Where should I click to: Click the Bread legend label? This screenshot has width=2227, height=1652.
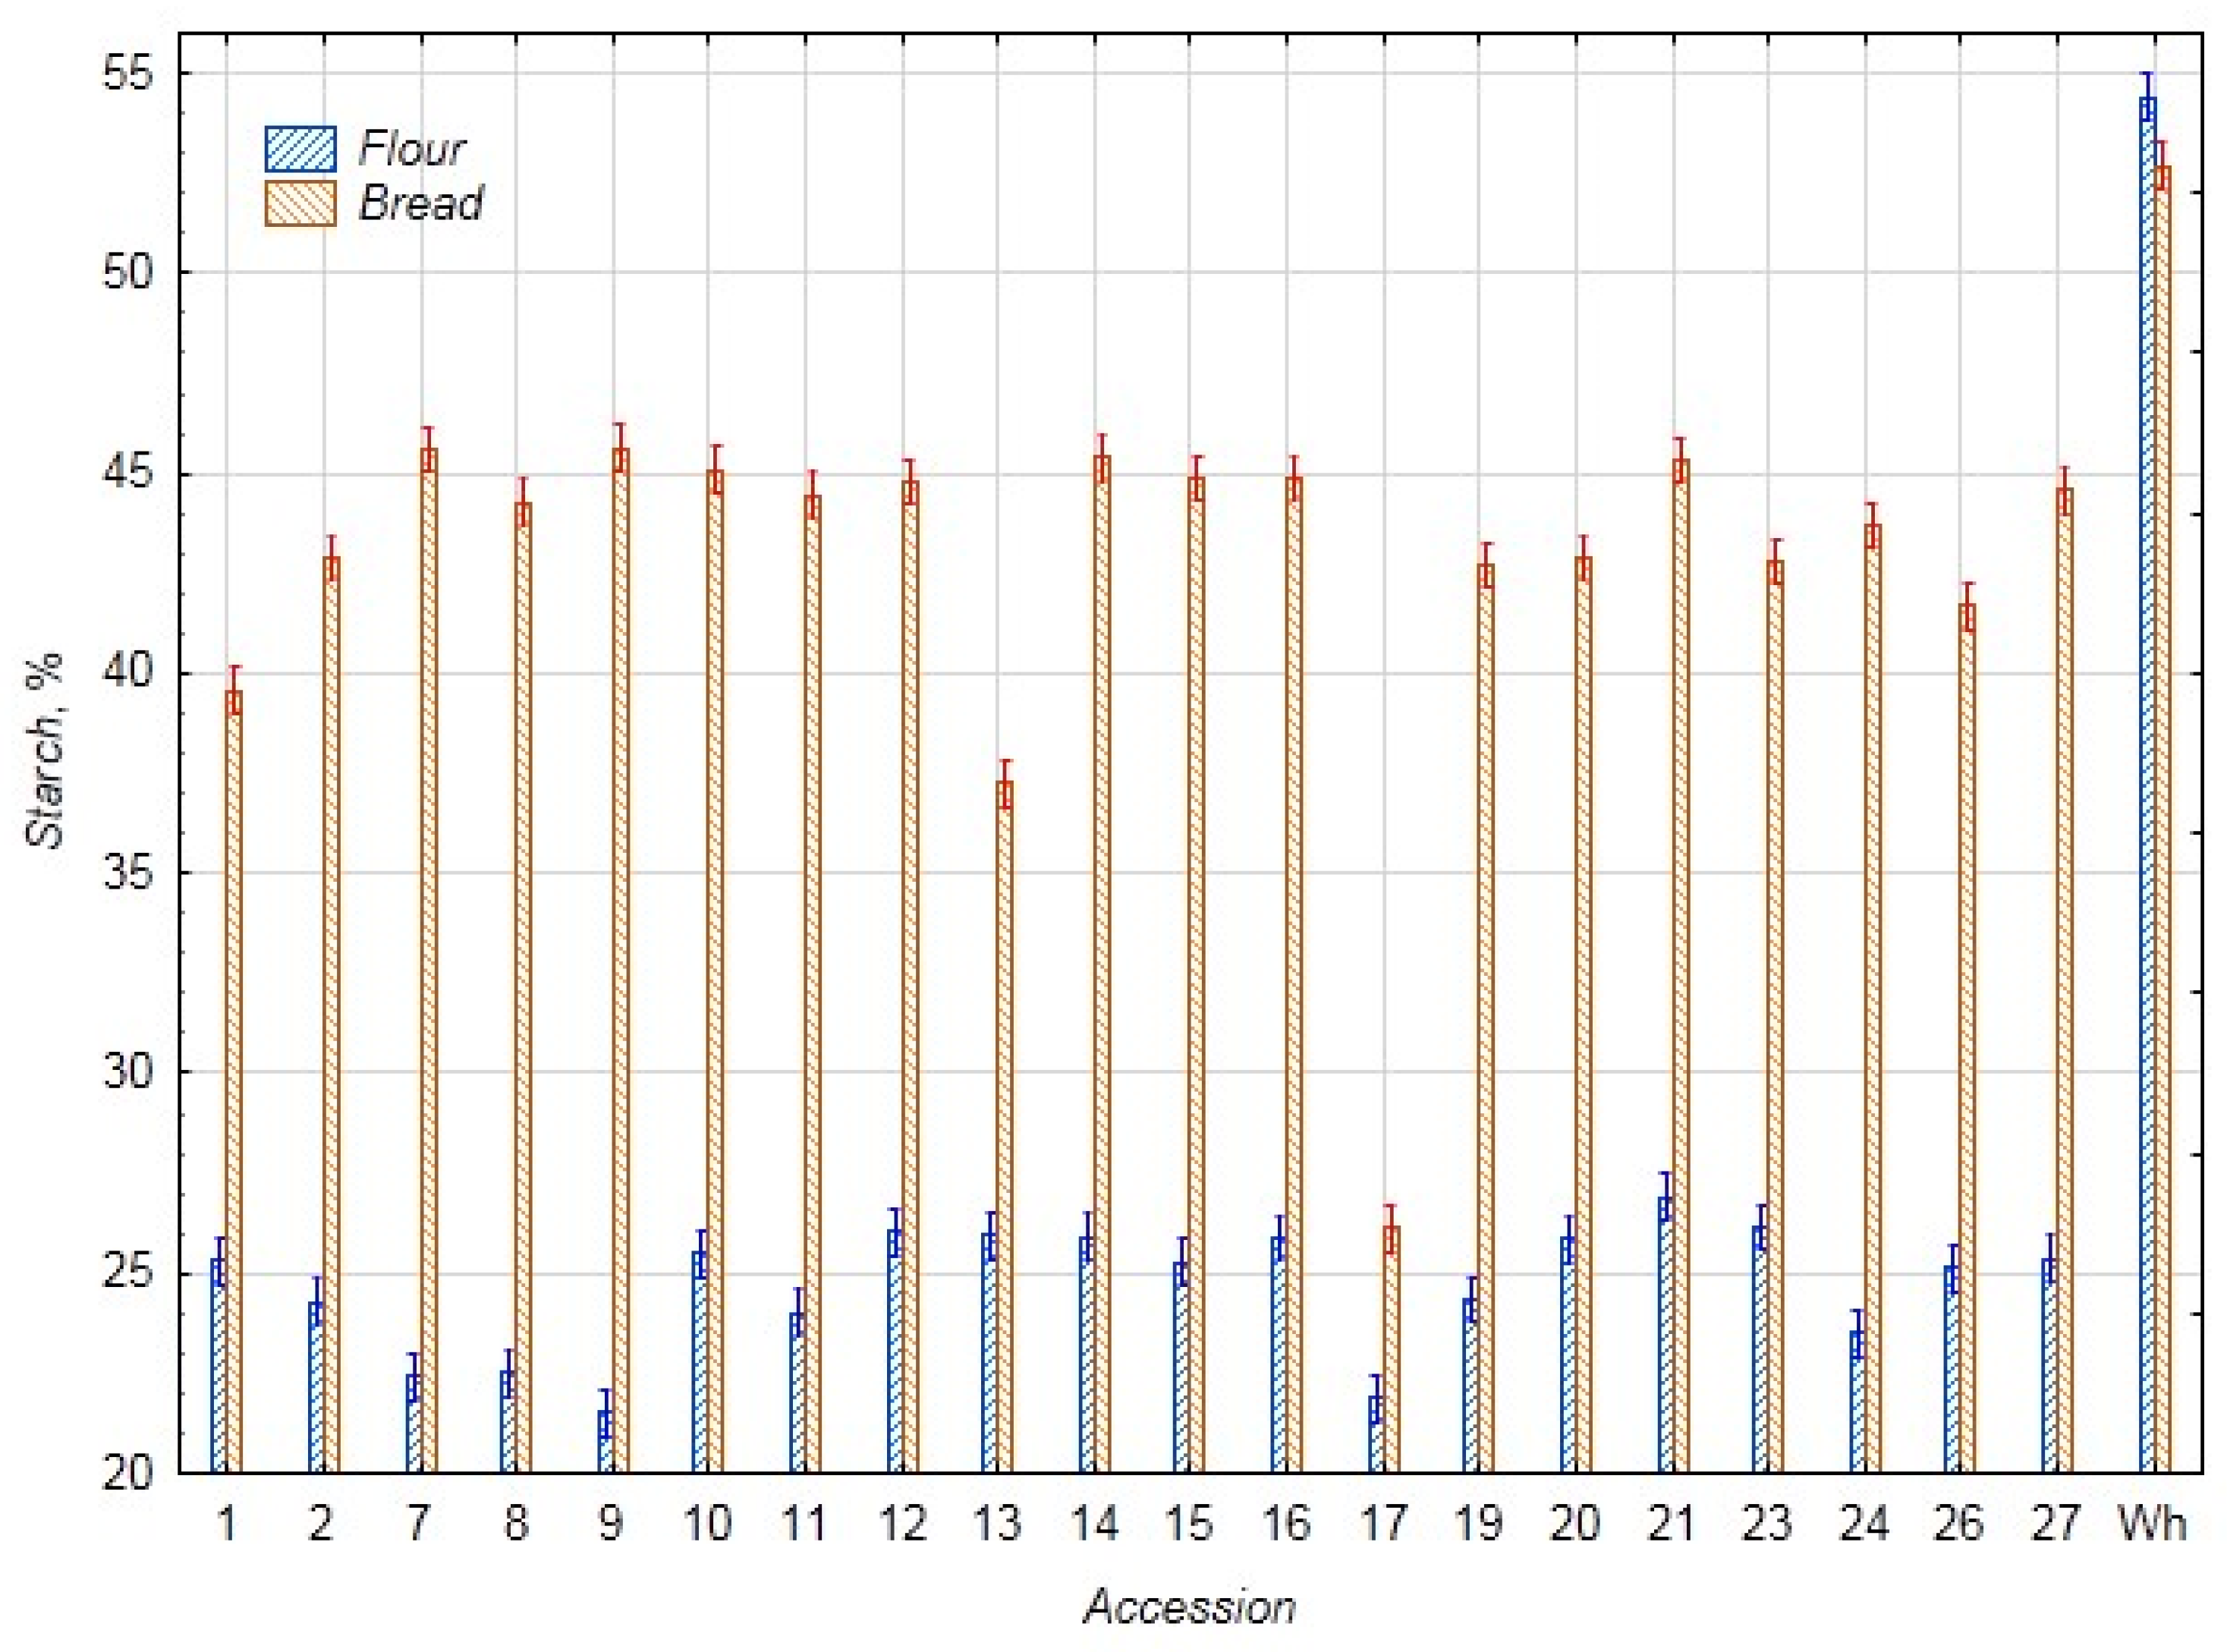coord(421,203)
